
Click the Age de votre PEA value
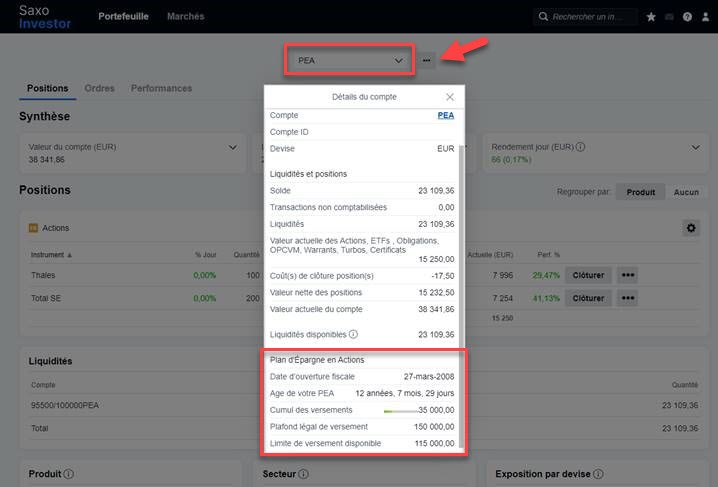pos(405,393)
